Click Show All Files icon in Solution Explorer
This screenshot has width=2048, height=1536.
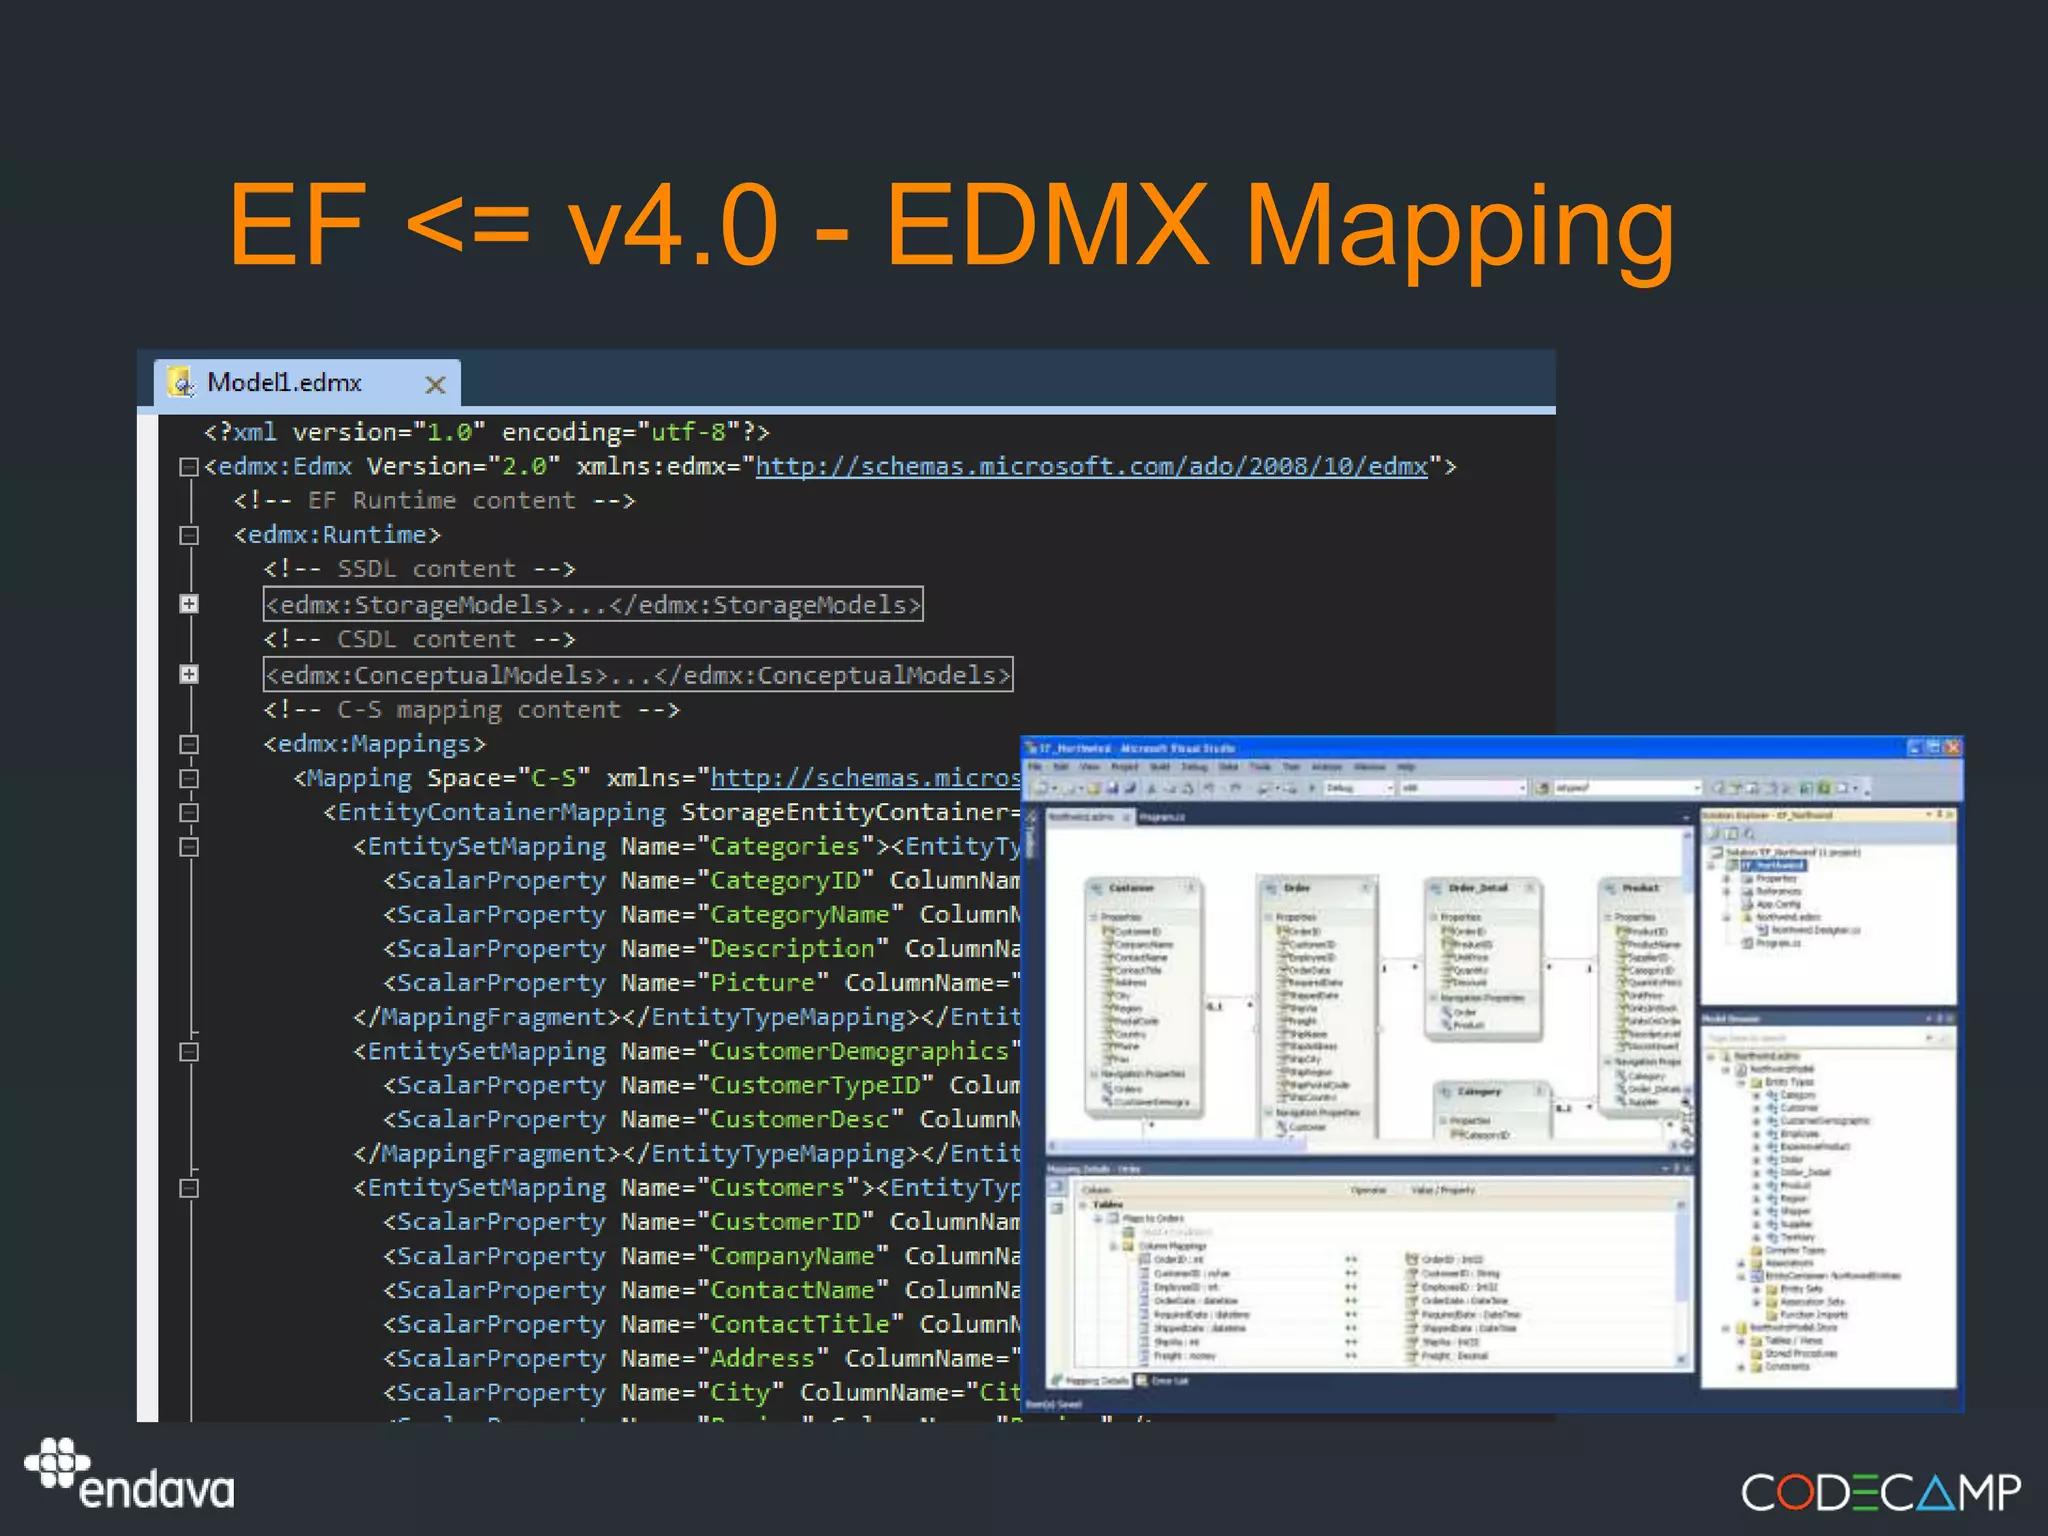[x=1732, y=833]
